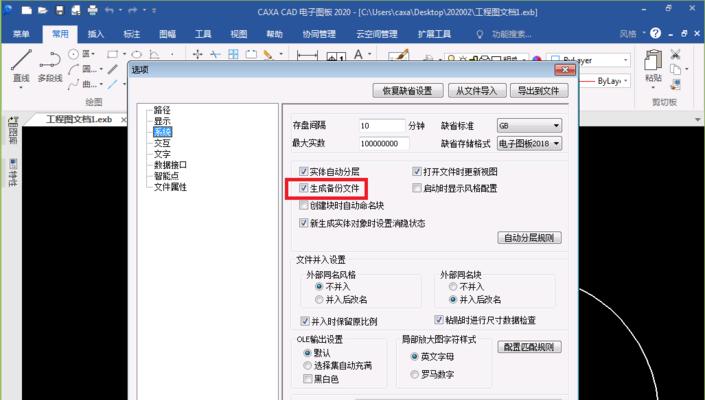Click the color wheel icon in ribbon
This screenshot has height=400, width=705.
point(537,59)
